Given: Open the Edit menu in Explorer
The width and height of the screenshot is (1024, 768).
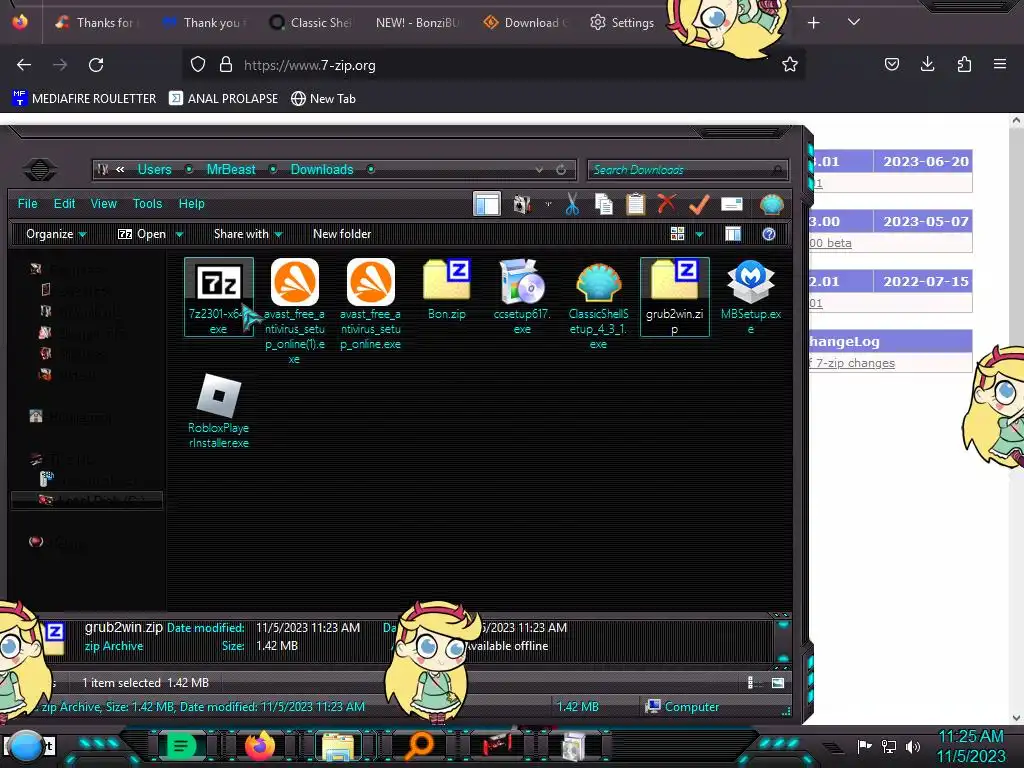Looking at the screenshot, I should click(x=64, y=204).
